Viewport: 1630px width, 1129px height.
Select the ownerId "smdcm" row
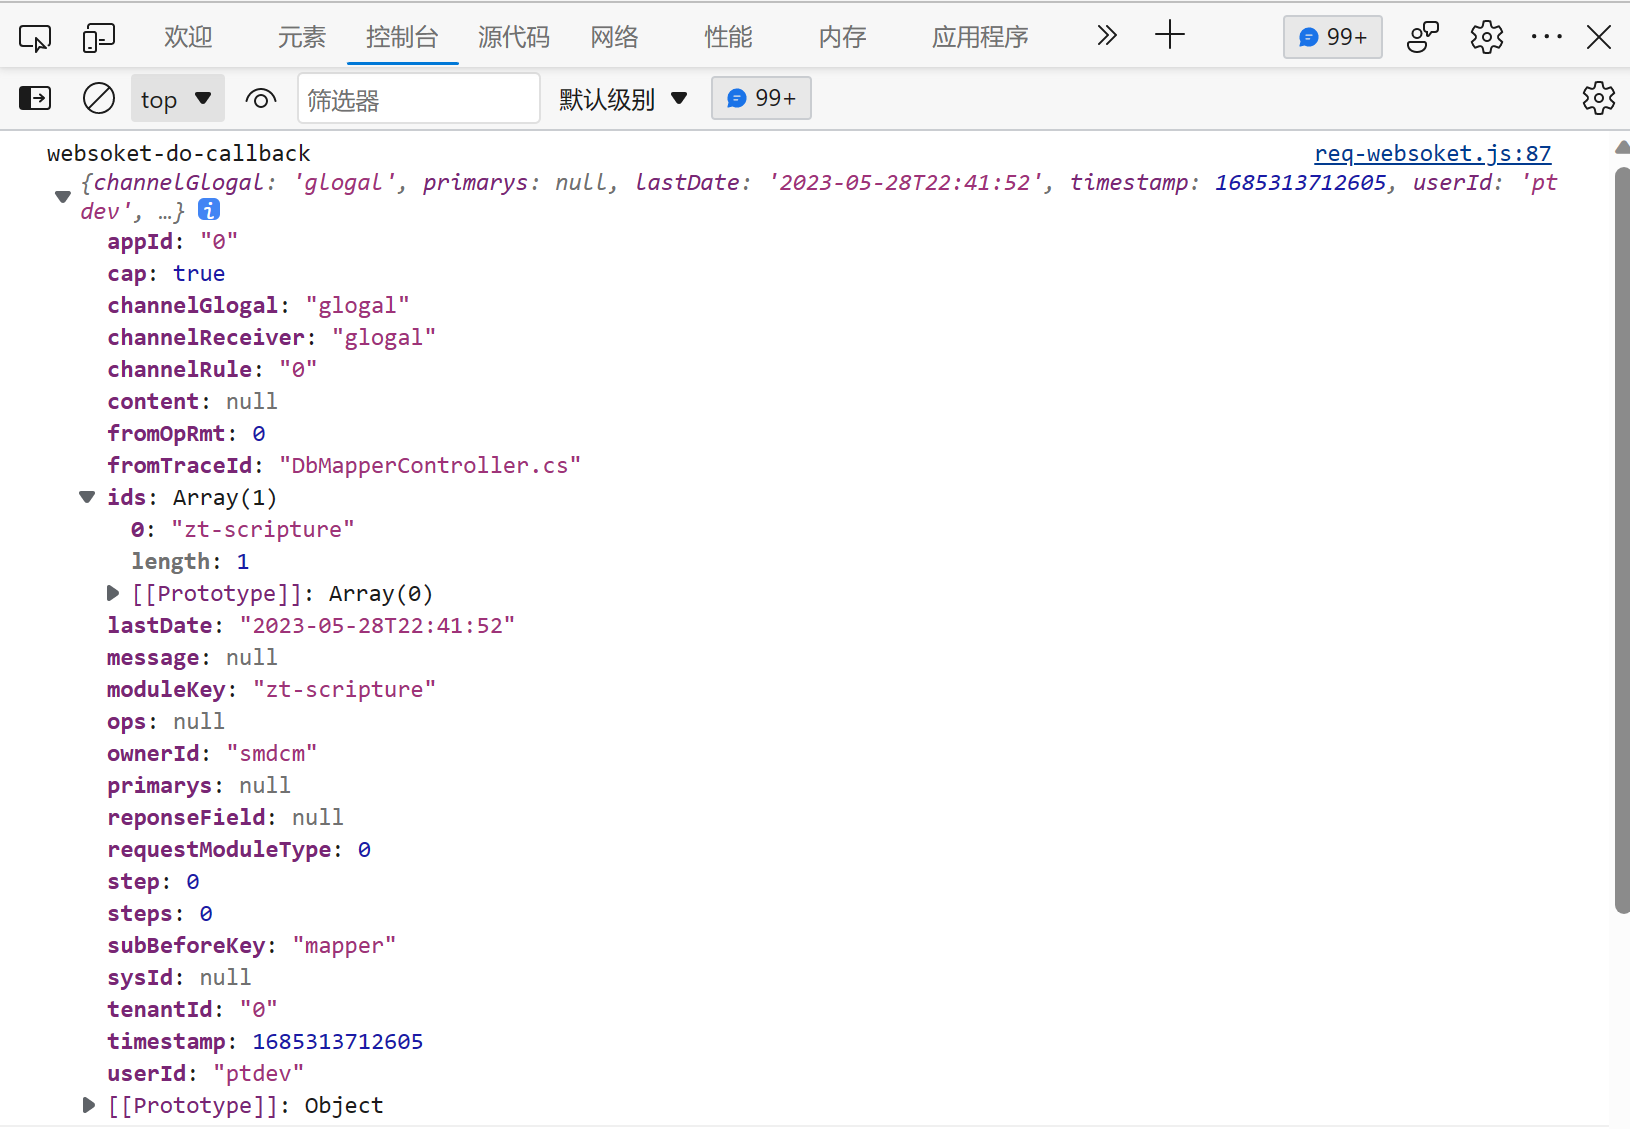click(x=212, y=753)
